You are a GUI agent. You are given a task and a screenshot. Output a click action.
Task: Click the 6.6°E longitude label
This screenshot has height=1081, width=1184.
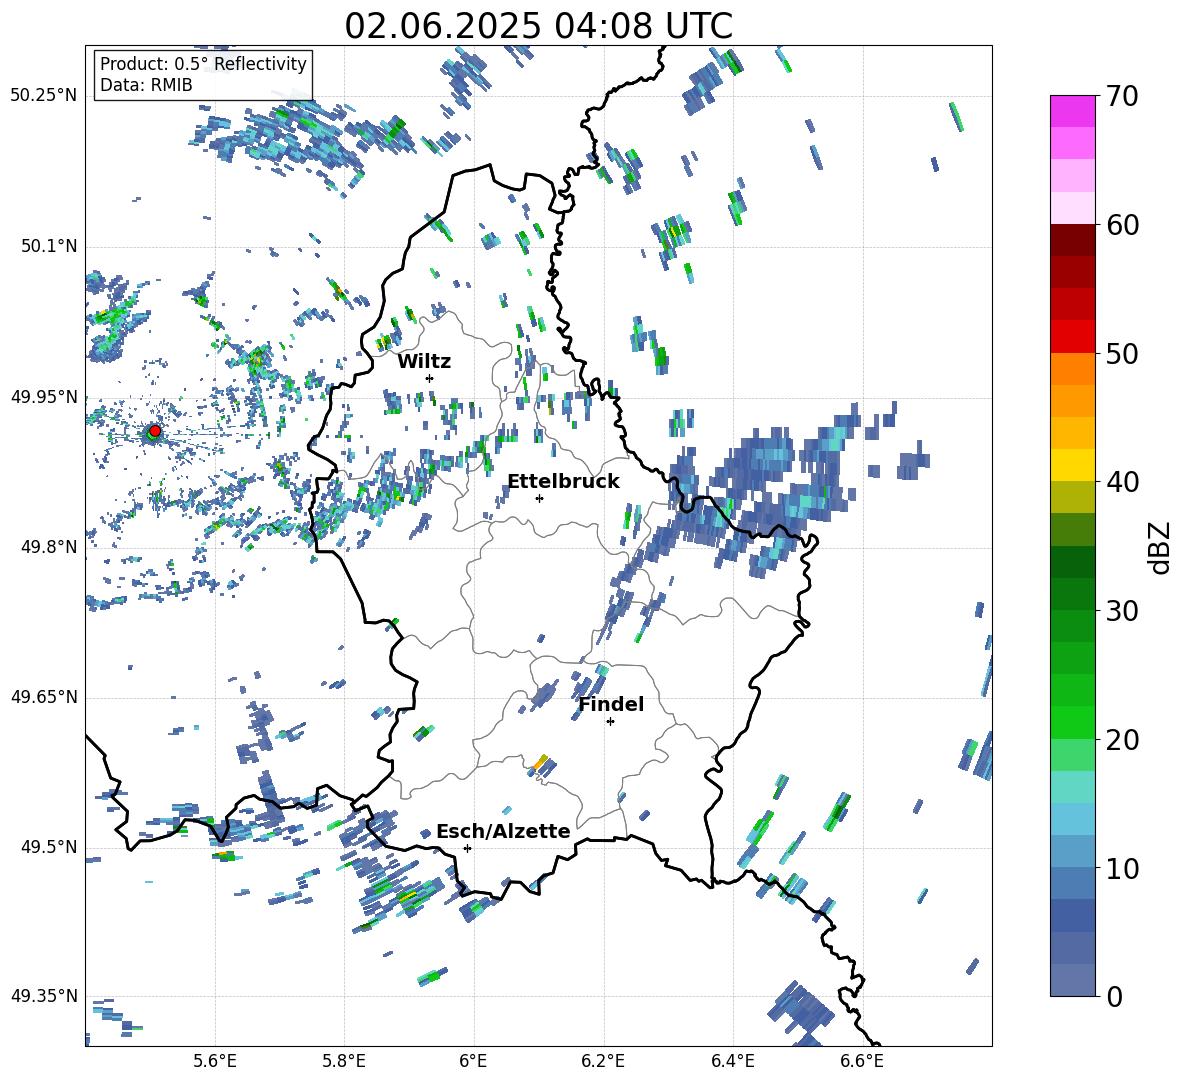click(862, 1061)
